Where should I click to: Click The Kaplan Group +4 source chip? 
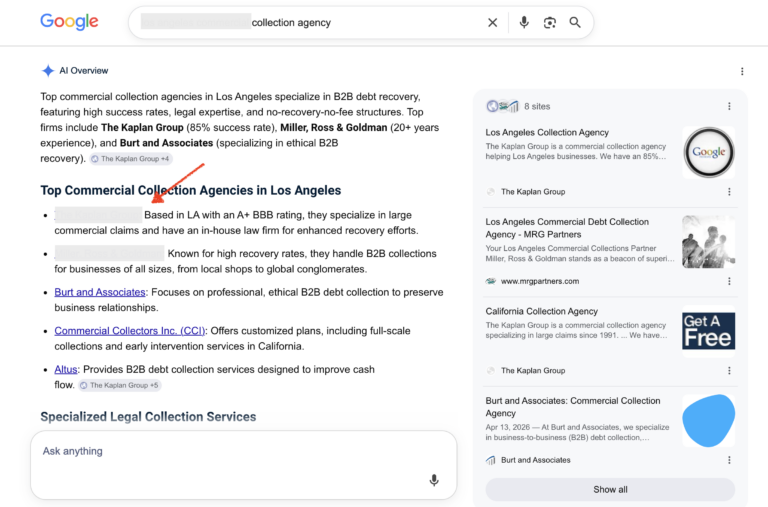[130, 159]
